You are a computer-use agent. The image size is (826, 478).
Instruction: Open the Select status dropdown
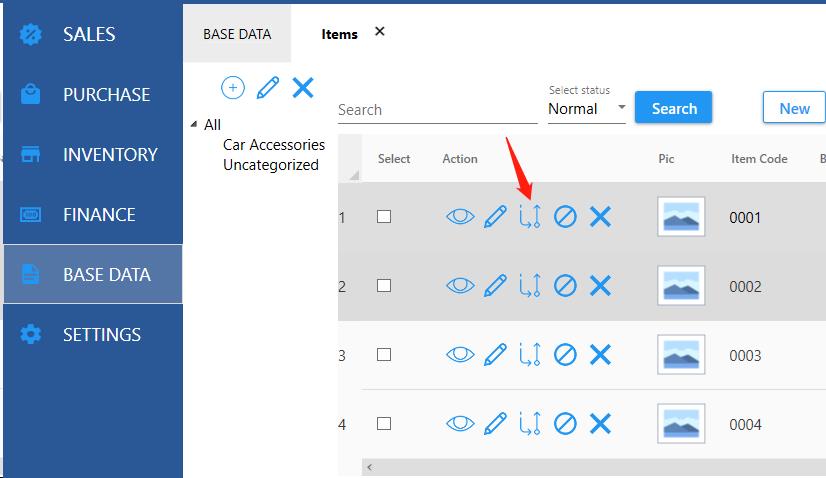(587, 109)
